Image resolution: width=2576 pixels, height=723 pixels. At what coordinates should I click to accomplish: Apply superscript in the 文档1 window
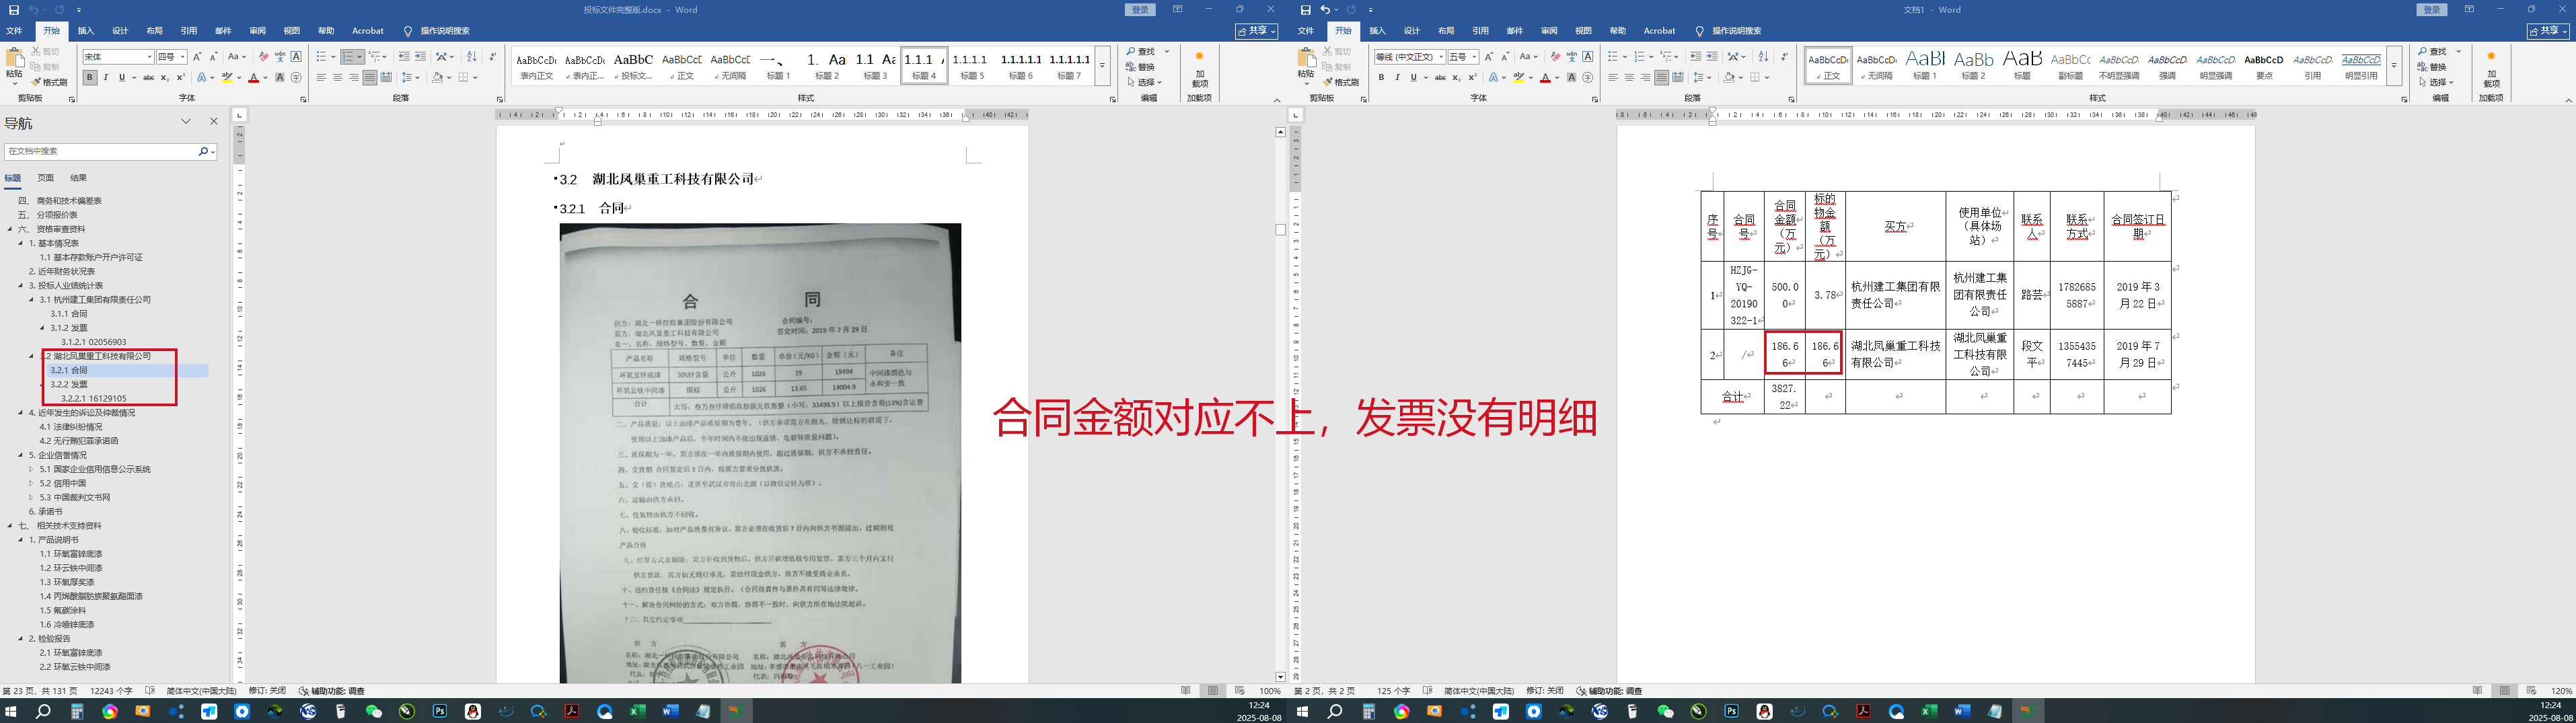click(1472, 77)
